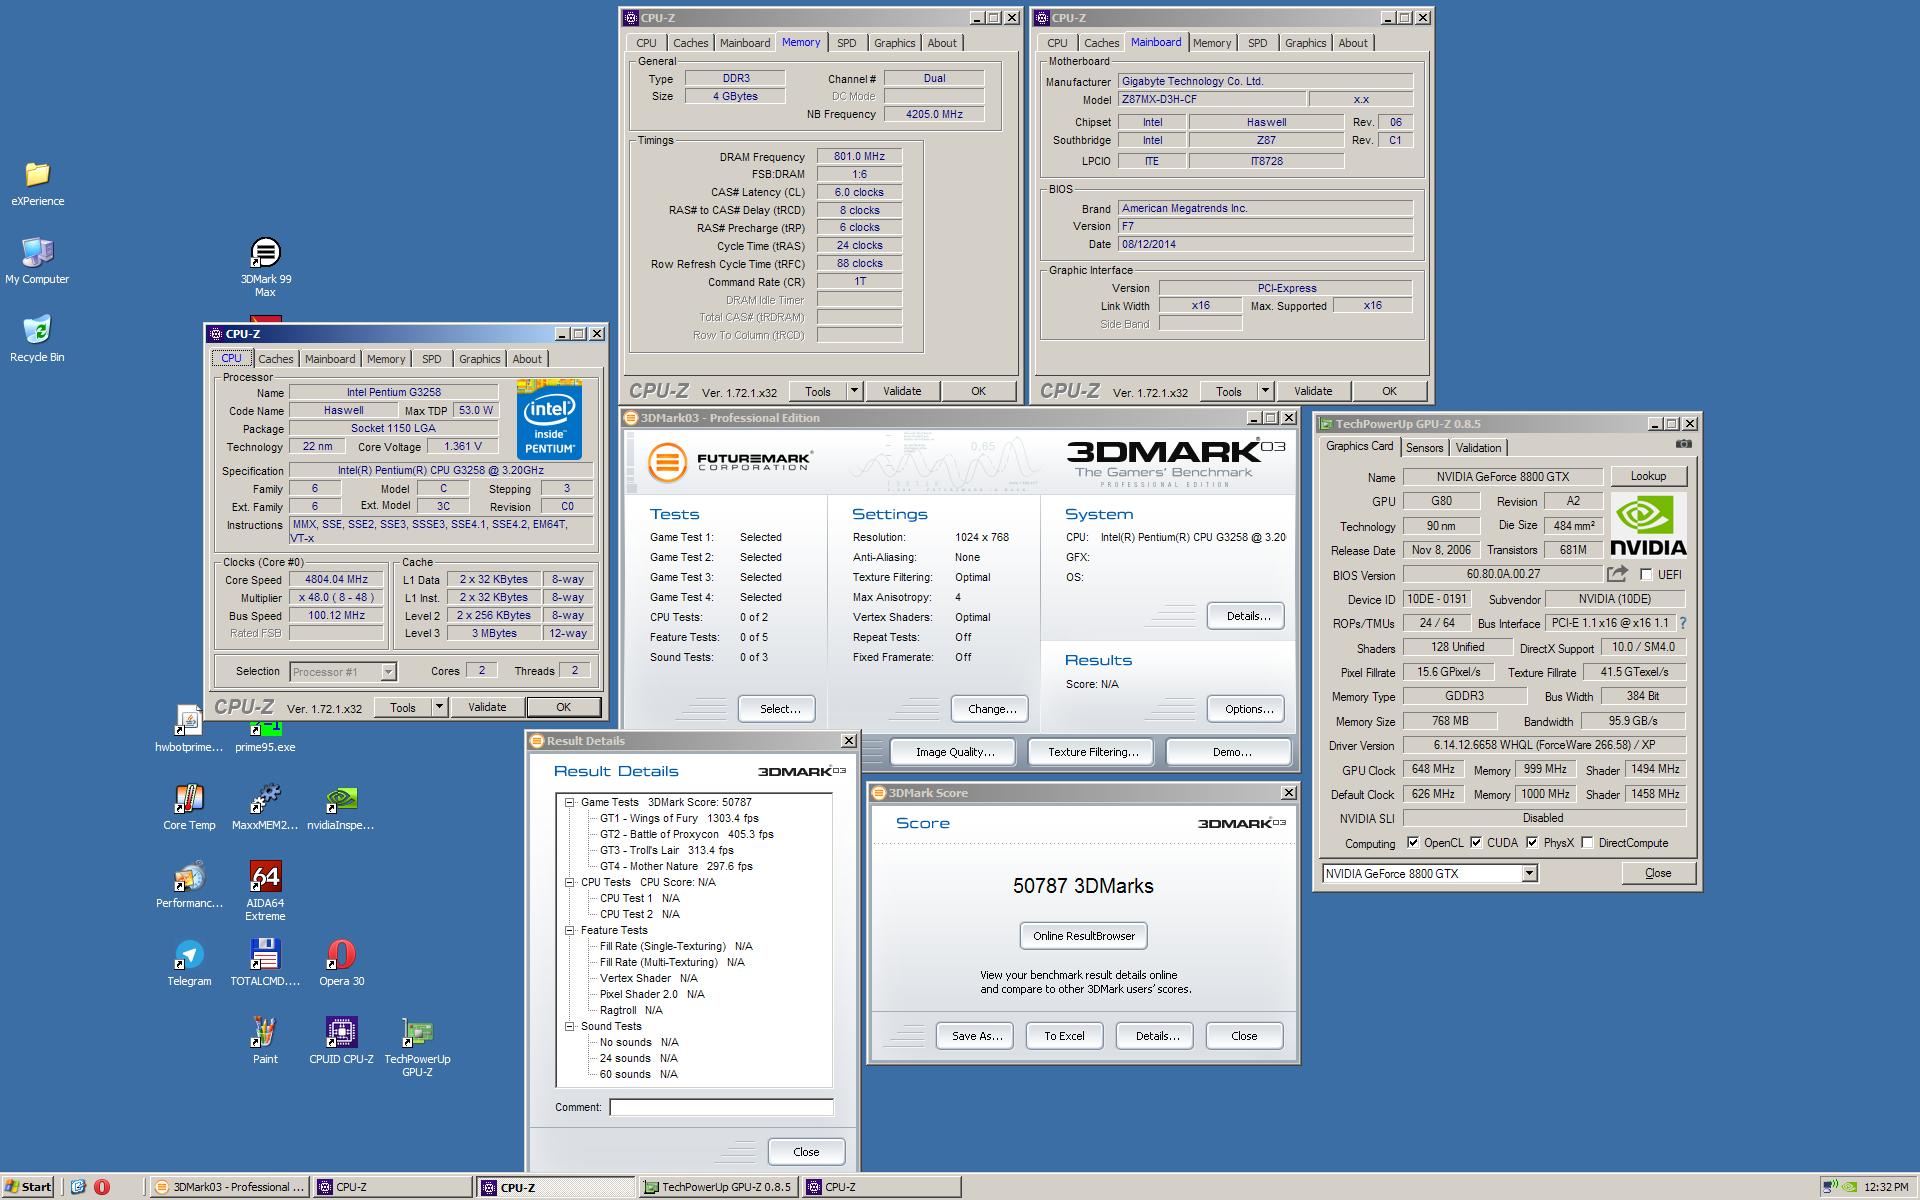1920x1200 pixels.
Task: Click Change settings button in 3DMark03
Action: tap(991, 709)
